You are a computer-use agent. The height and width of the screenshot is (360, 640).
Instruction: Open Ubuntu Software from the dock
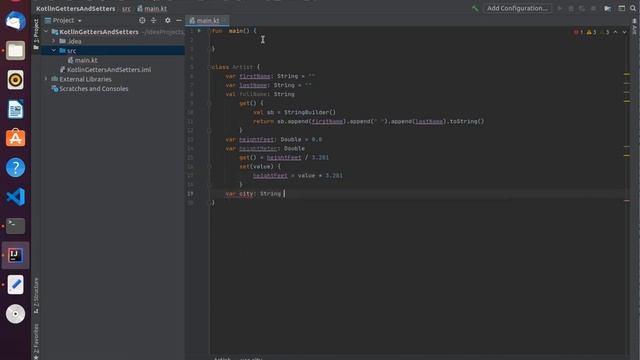coord(16,138)
